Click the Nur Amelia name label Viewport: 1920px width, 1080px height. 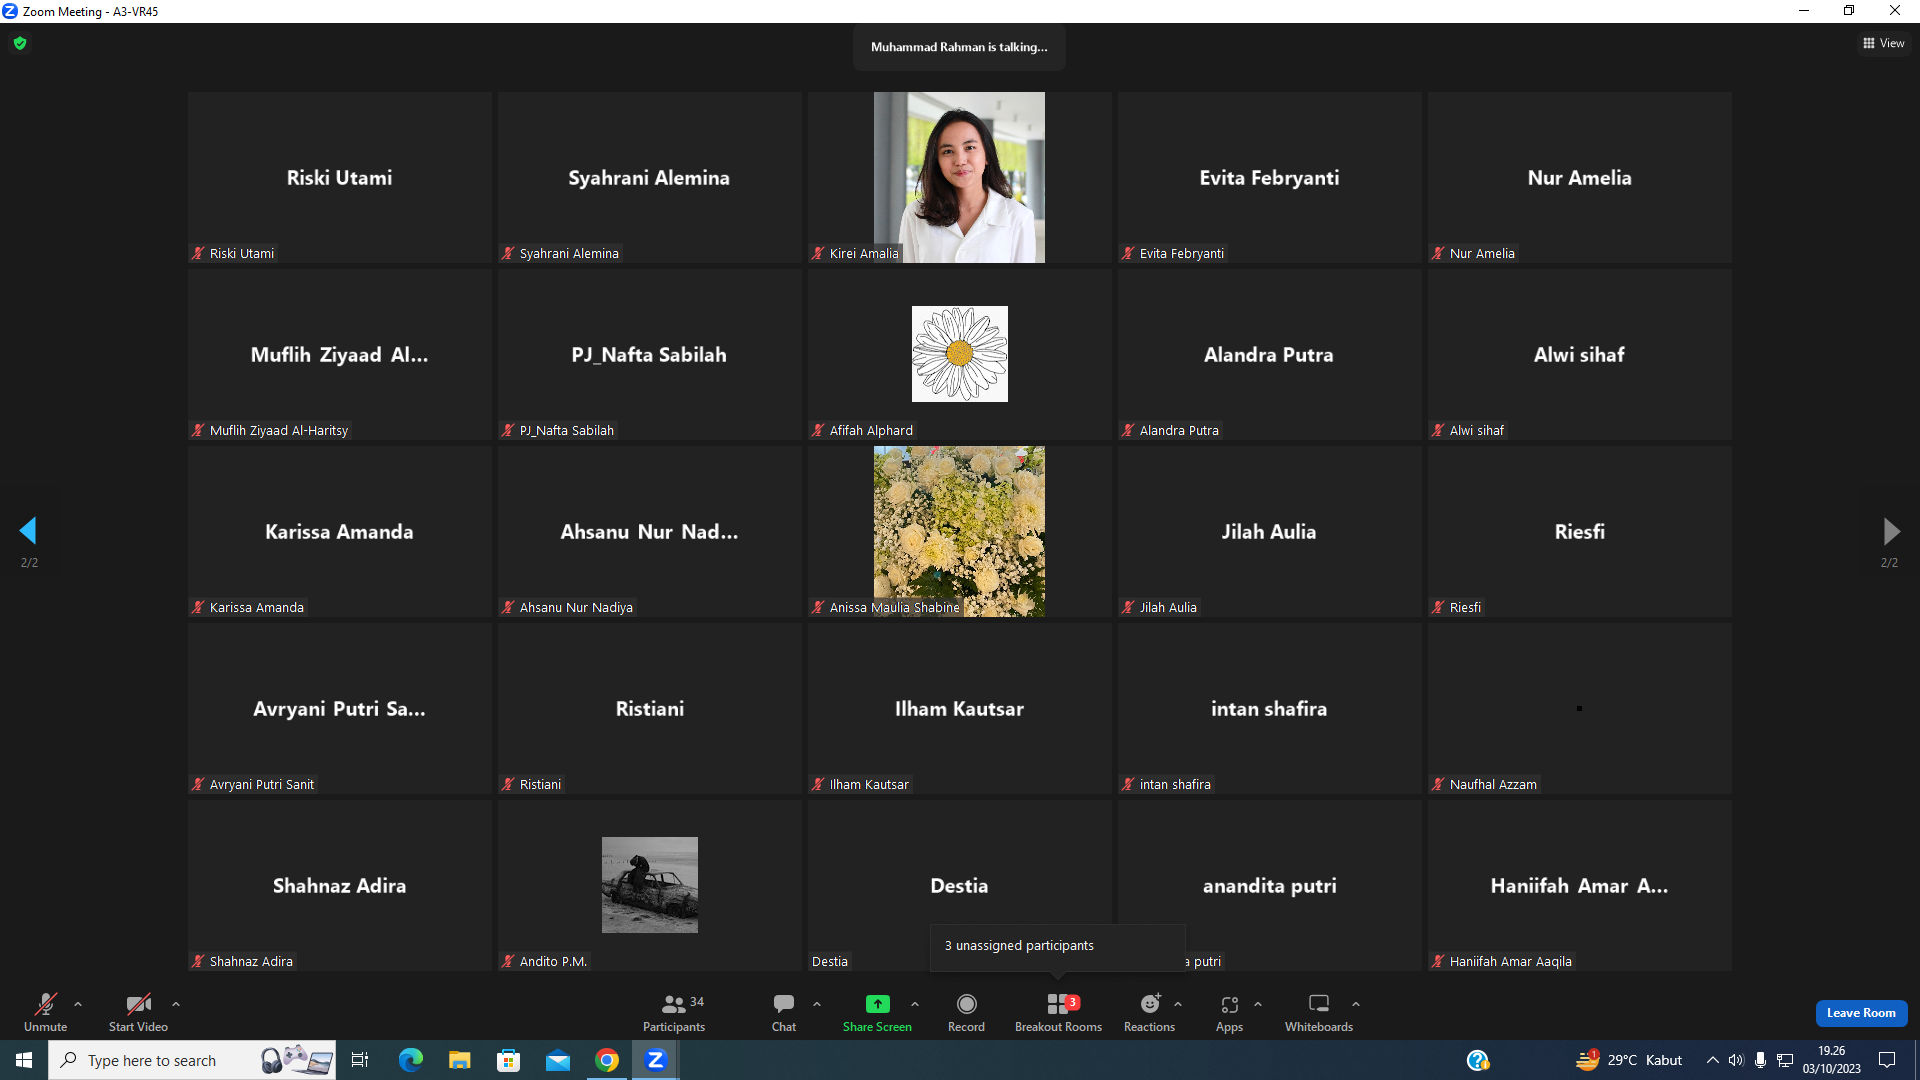coord(1482,254)
